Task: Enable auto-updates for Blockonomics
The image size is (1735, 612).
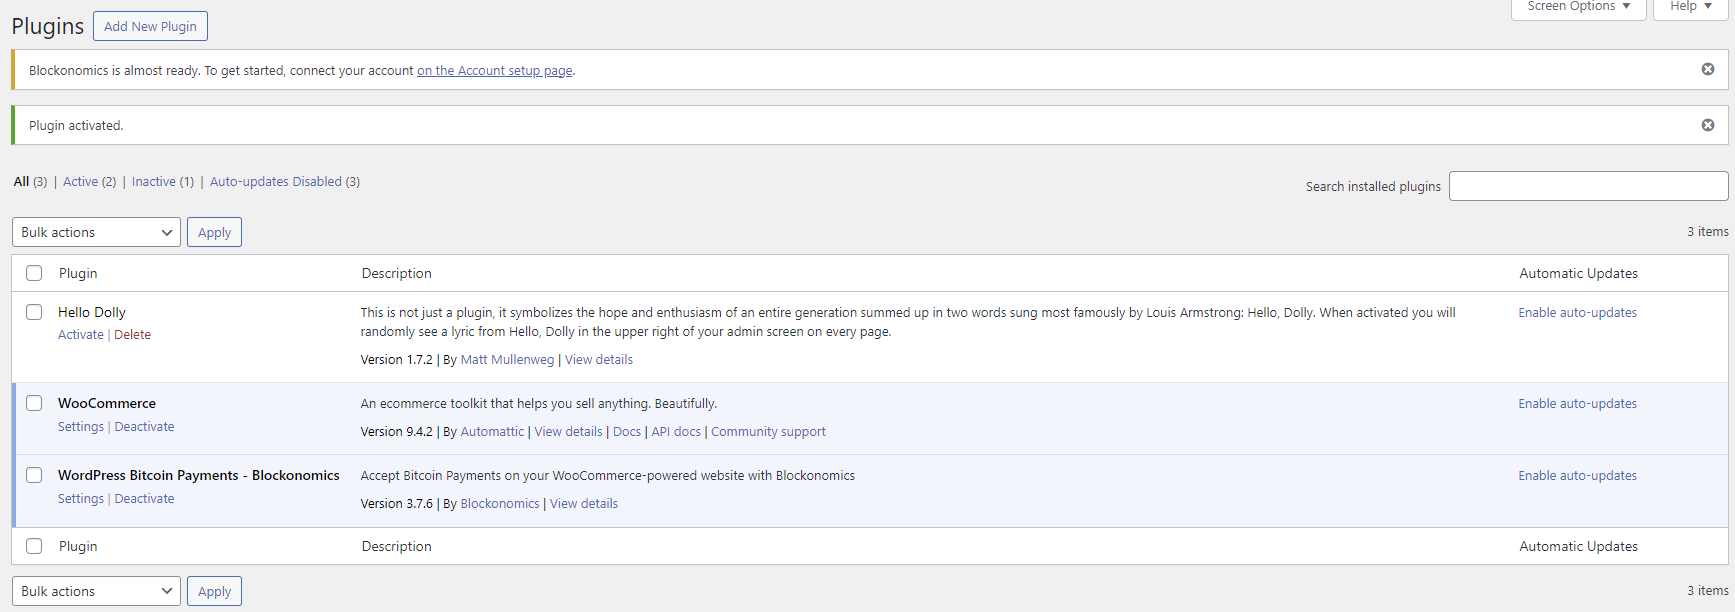Action: (1577, 475)
